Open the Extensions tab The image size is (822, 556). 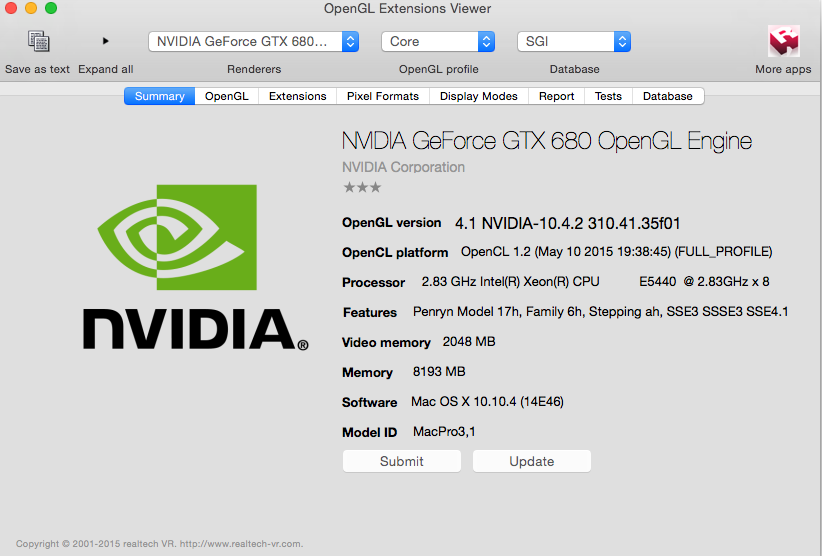pyautogui.click(x=297, y=96)
